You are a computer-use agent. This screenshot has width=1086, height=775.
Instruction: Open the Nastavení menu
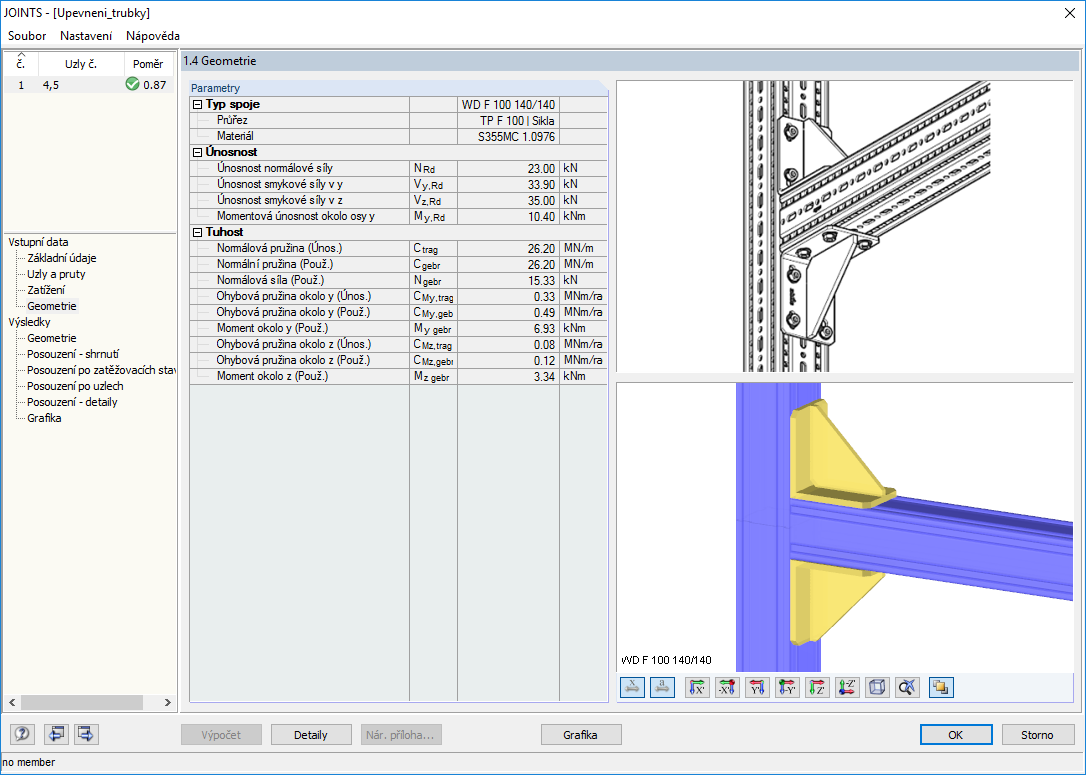click(86, 36)
